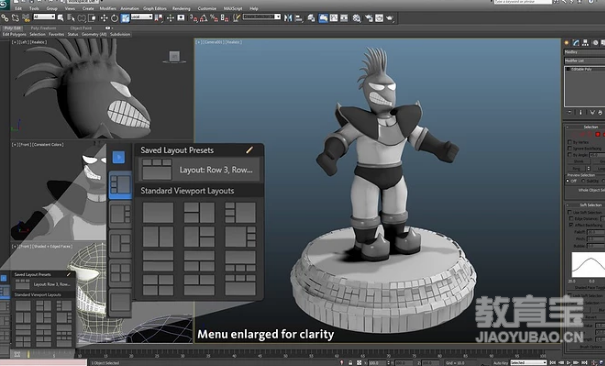Choose the single-viewport standard layout thumbnail
This screenshot has width=605, height=366.
(158, 213)
